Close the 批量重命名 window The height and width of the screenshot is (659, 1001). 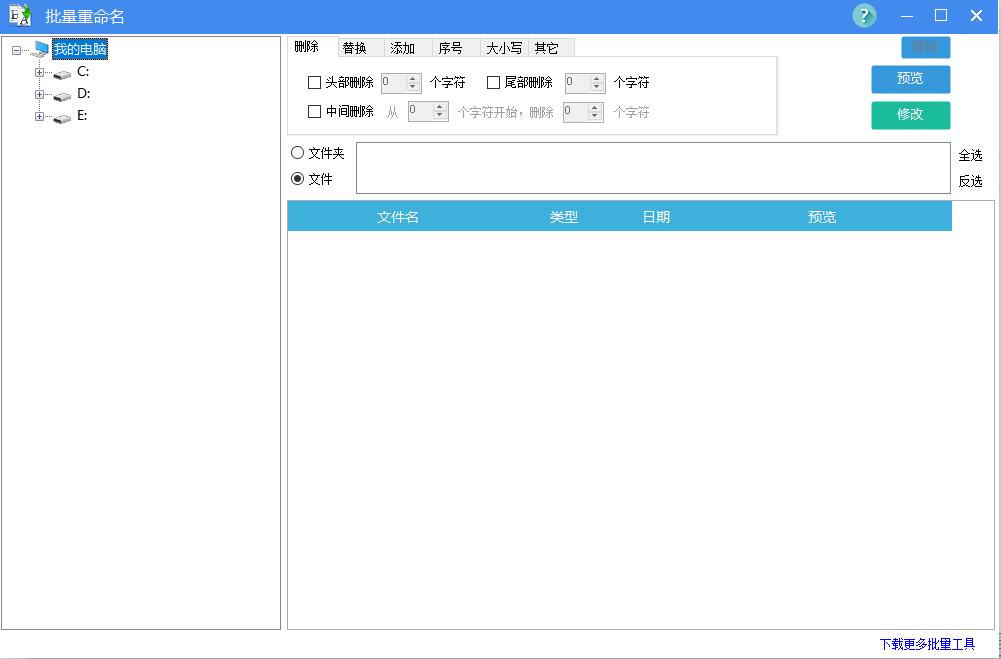[x=976, y=16]
